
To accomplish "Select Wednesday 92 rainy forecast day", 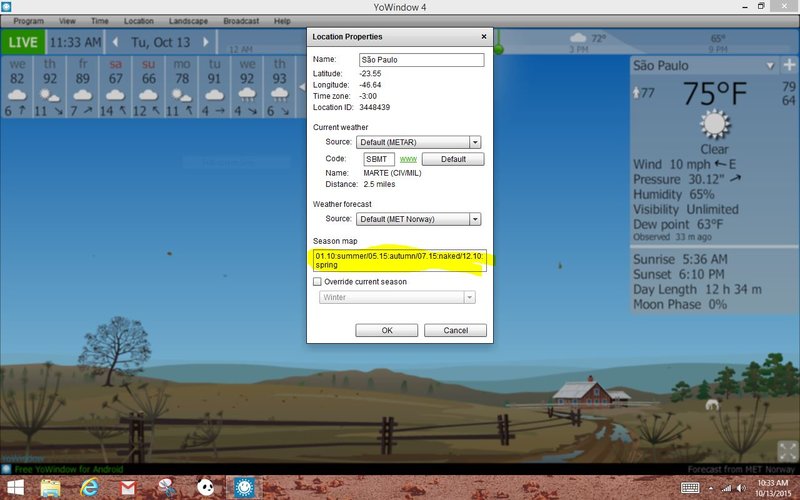I will coord(247,87).
